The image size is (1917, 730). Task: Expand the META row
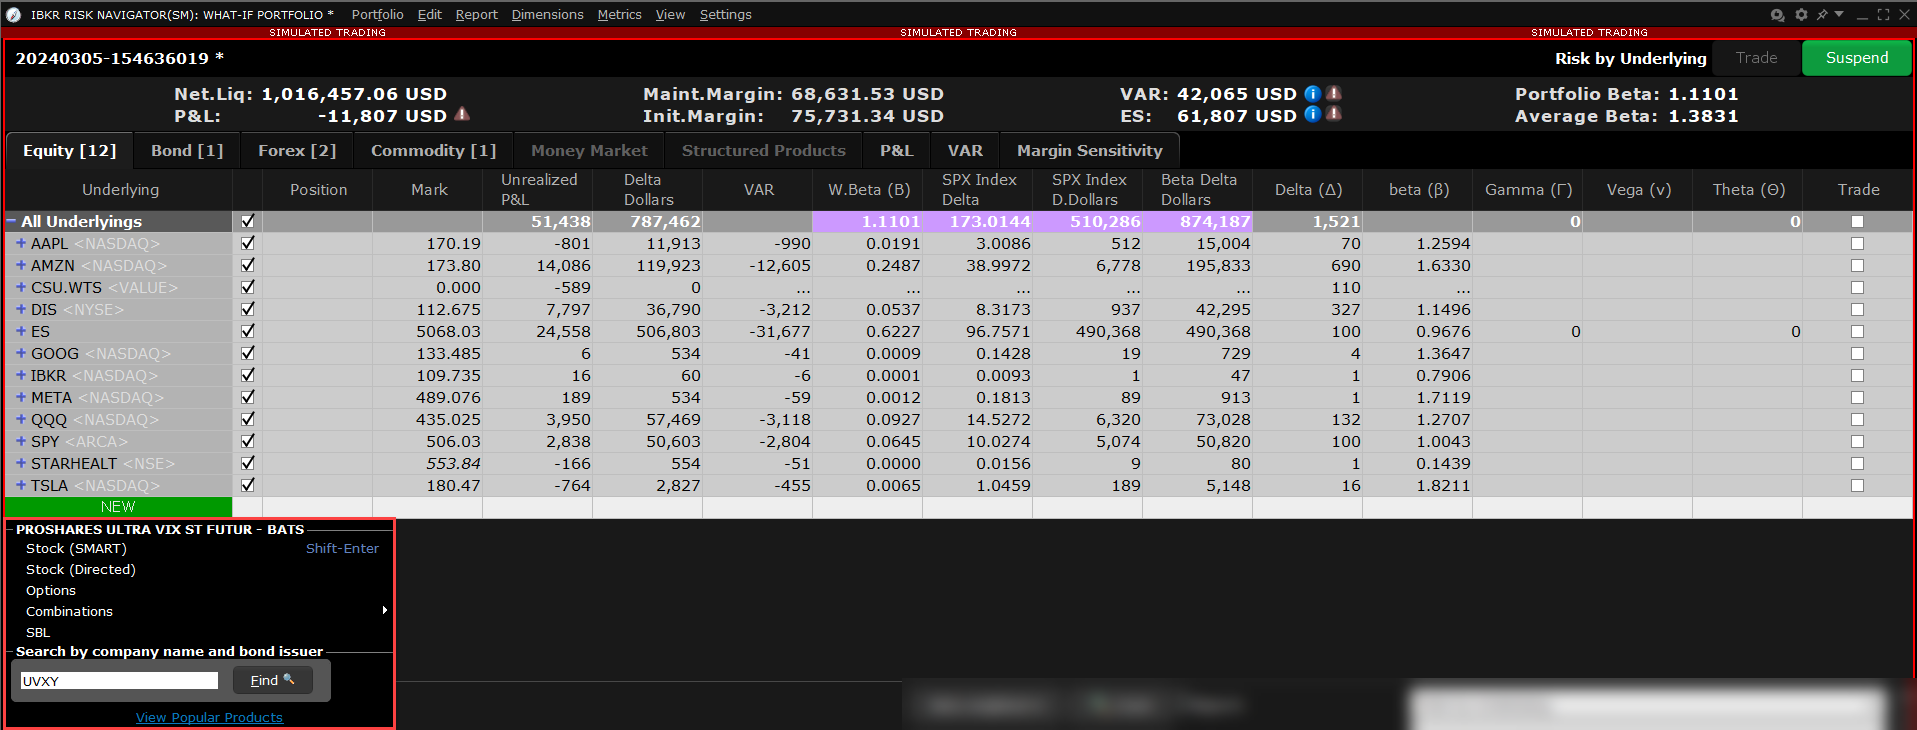21,397
